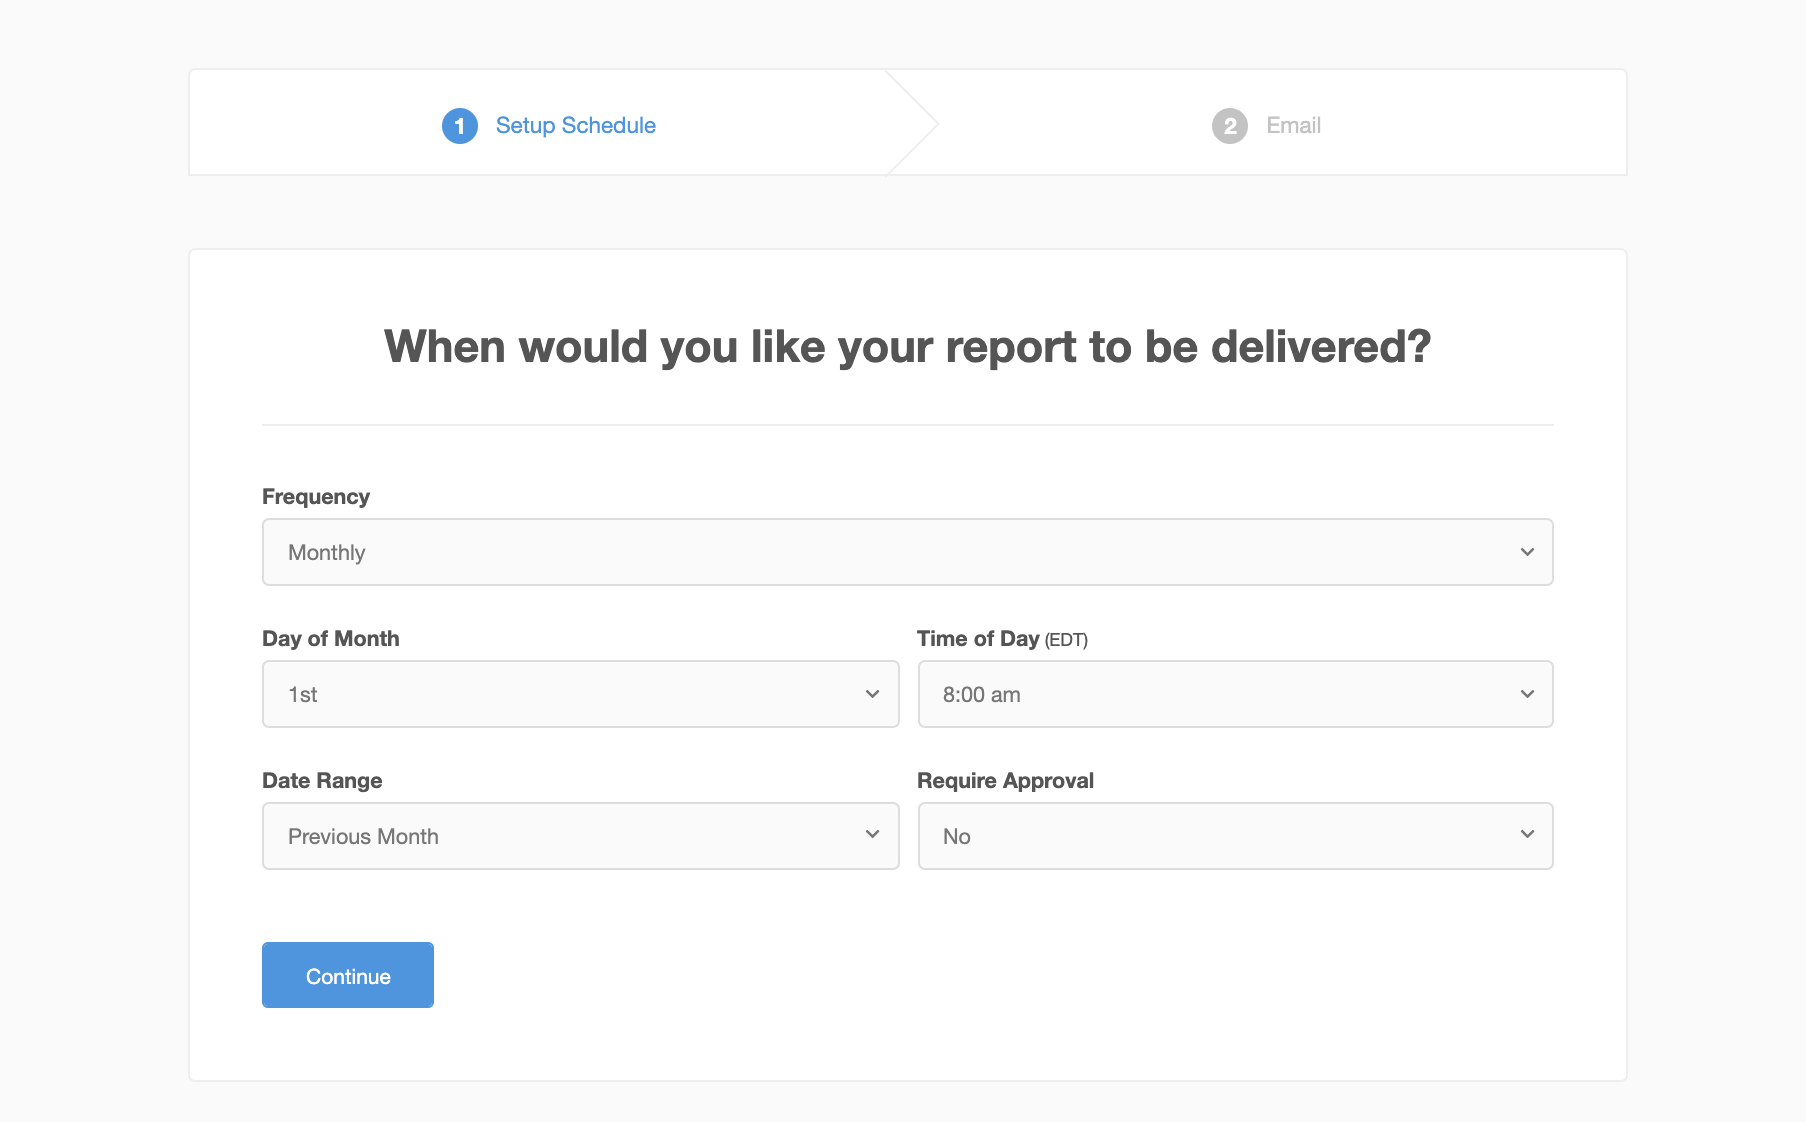This screenshot has height=1122, width=1806.
Task: Open the Frequency dropdown showing Monthly
Action: [x=907, y=552]
